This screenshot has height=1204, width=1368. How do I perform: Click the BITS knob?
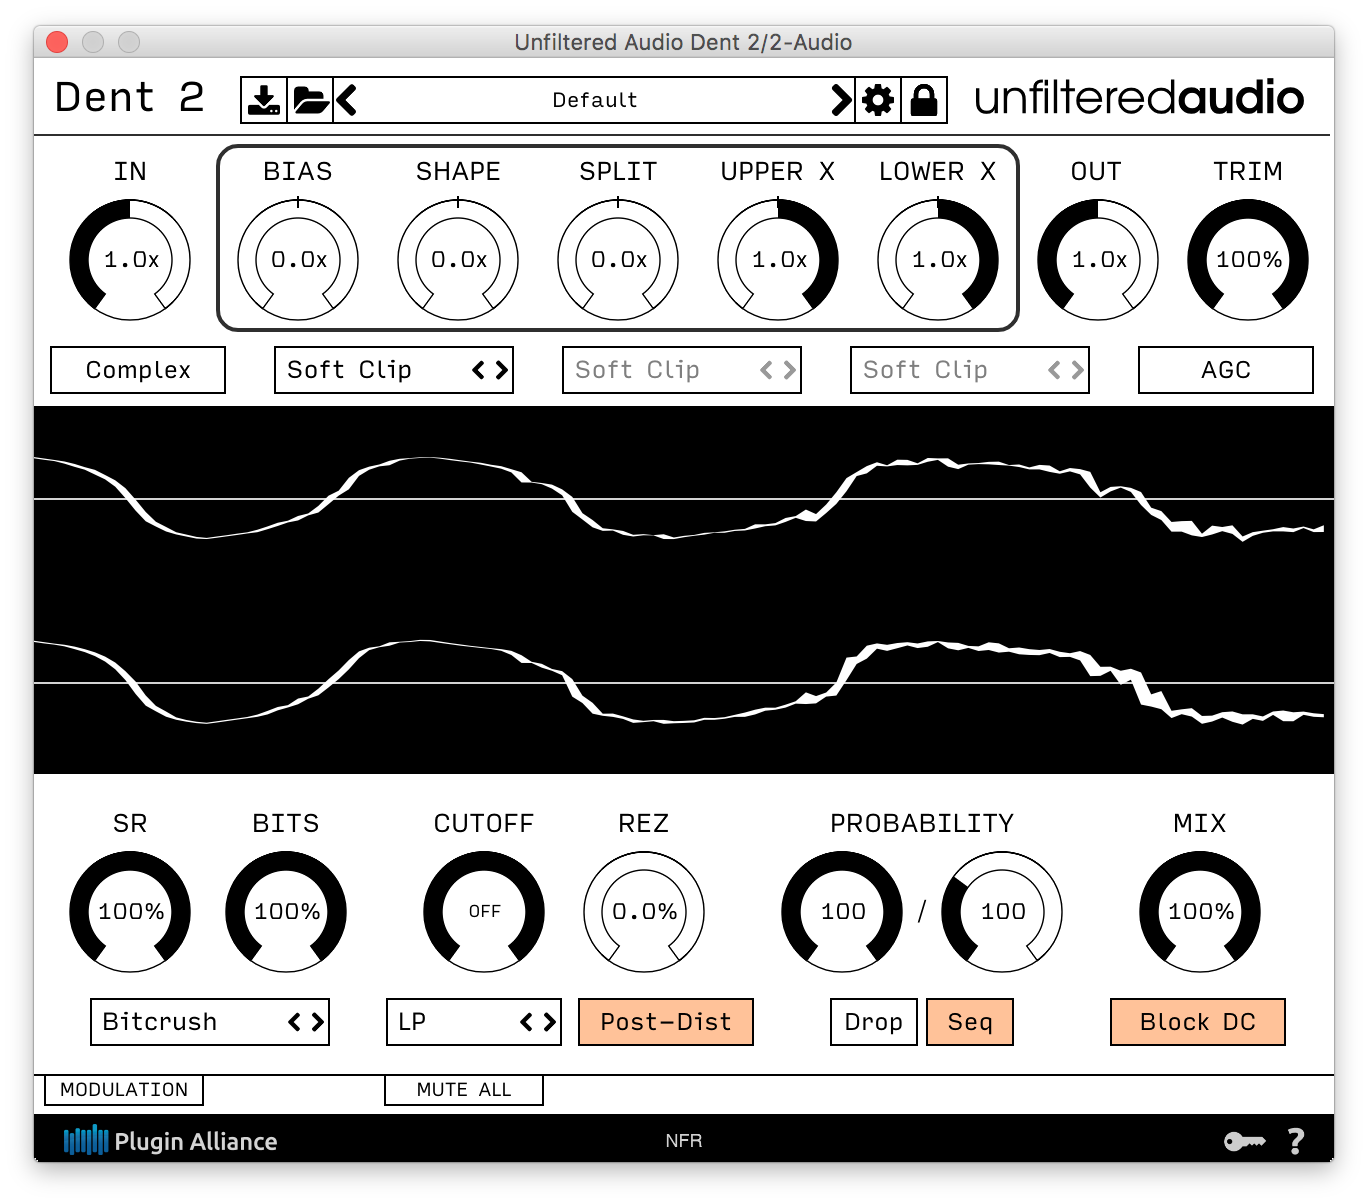(286, 912)
